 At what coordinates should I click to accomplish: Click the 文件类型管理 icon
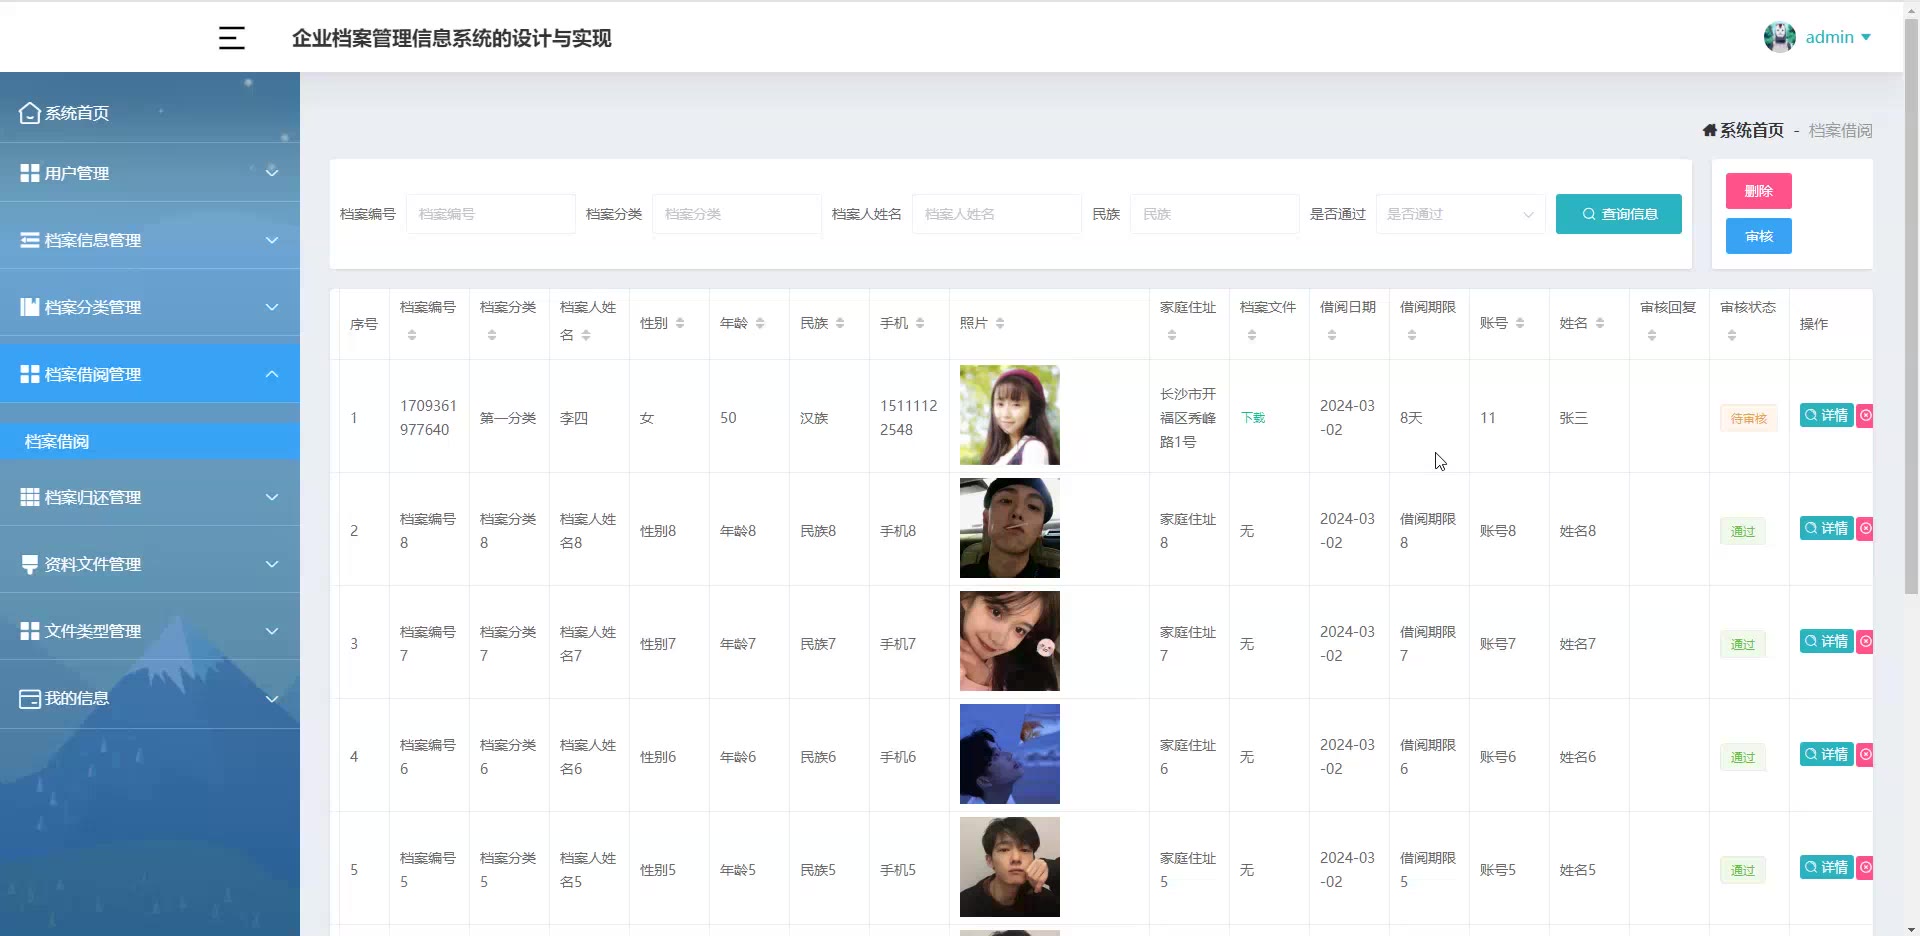(30, 631)
